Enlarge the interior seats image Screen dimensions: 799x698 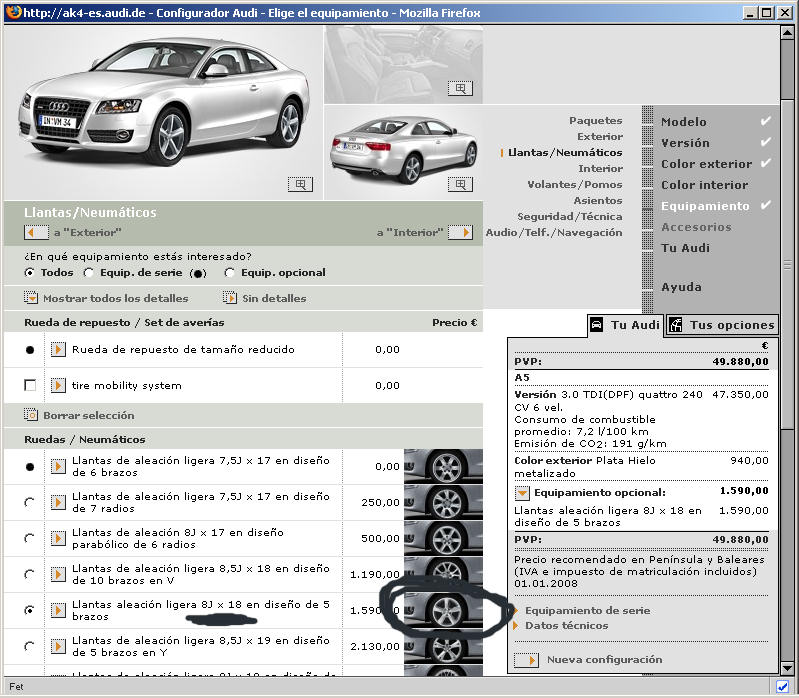tap(460, 88)
